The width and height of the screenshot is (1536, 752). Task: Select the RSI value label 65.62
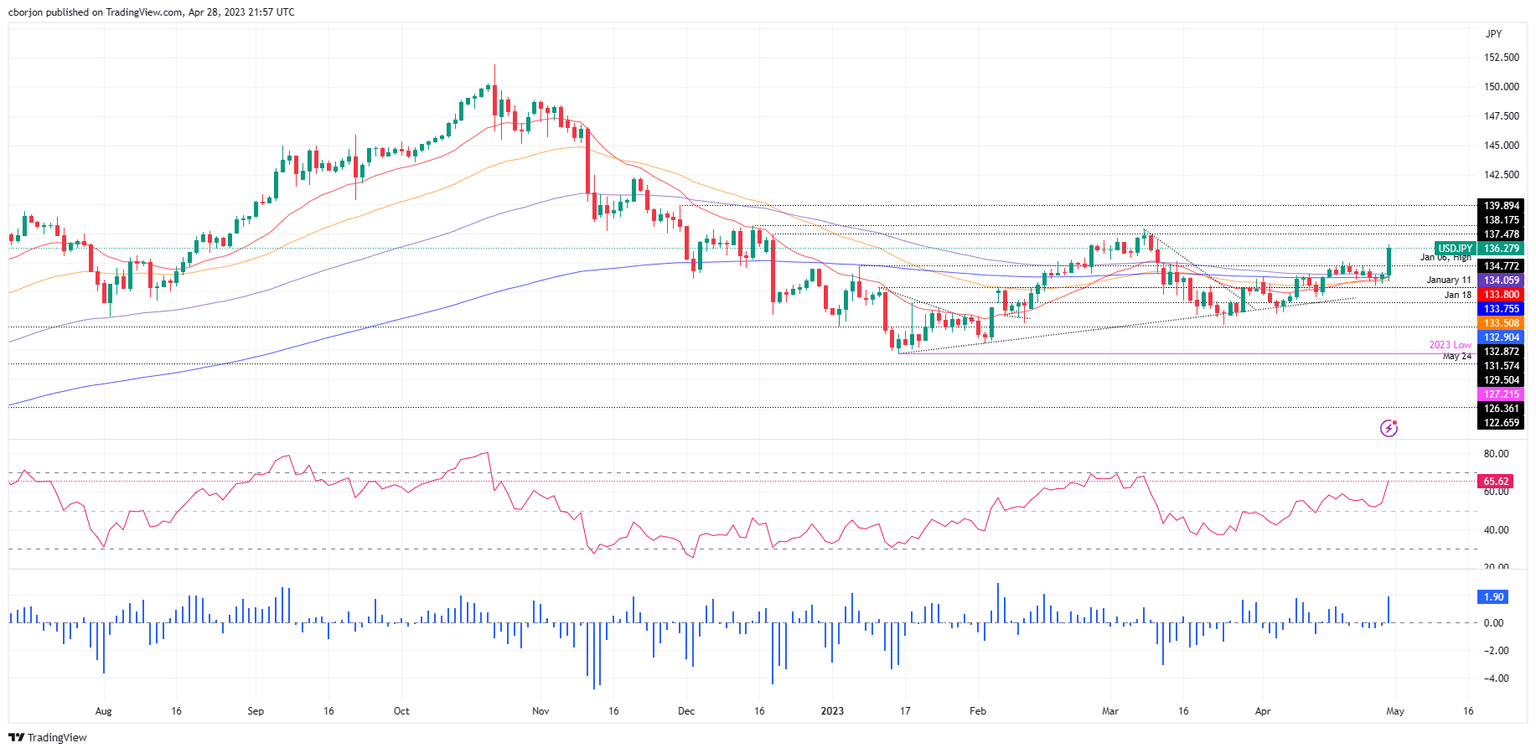tap(1494, 481)
